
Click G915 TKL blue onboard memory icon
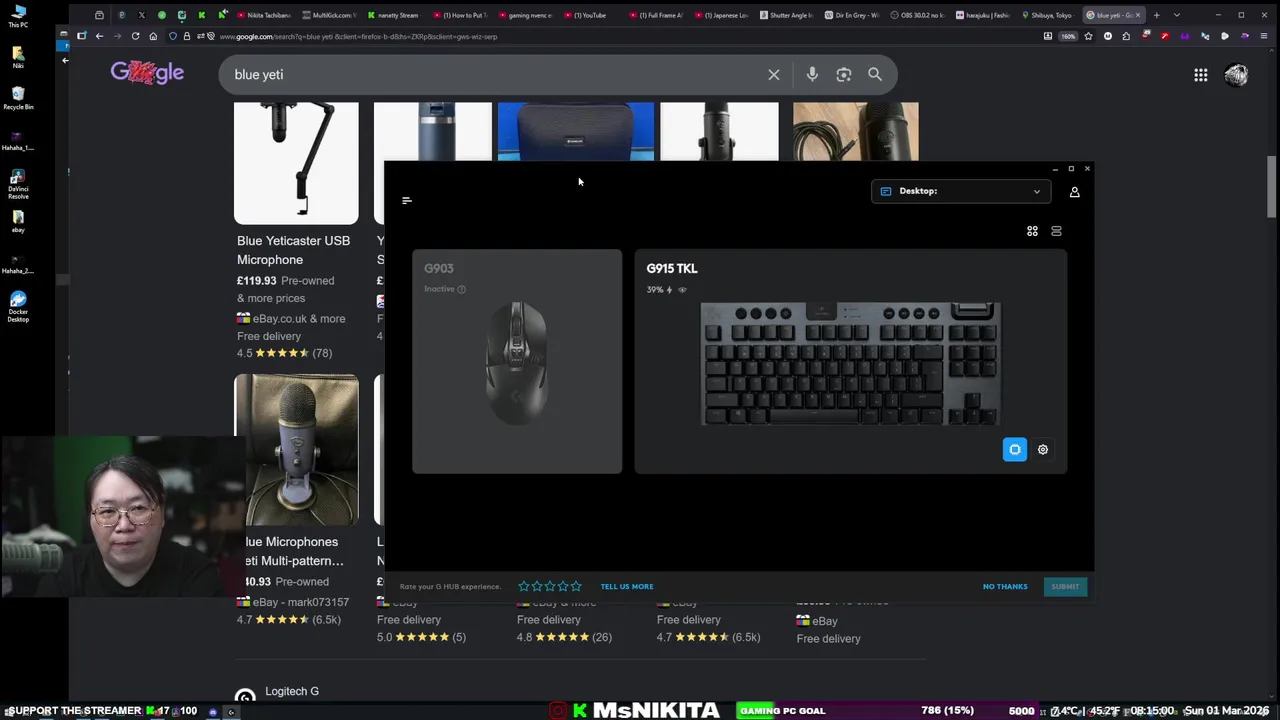pos(1015,450)
